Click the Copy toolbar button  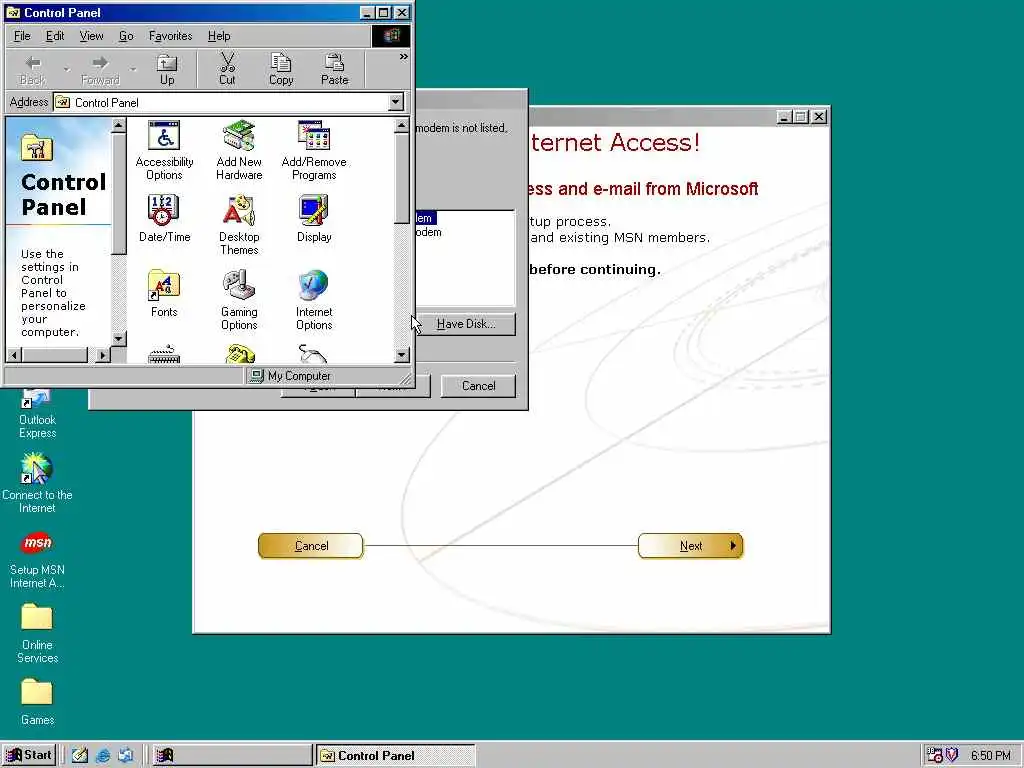[x=281, y=69]
